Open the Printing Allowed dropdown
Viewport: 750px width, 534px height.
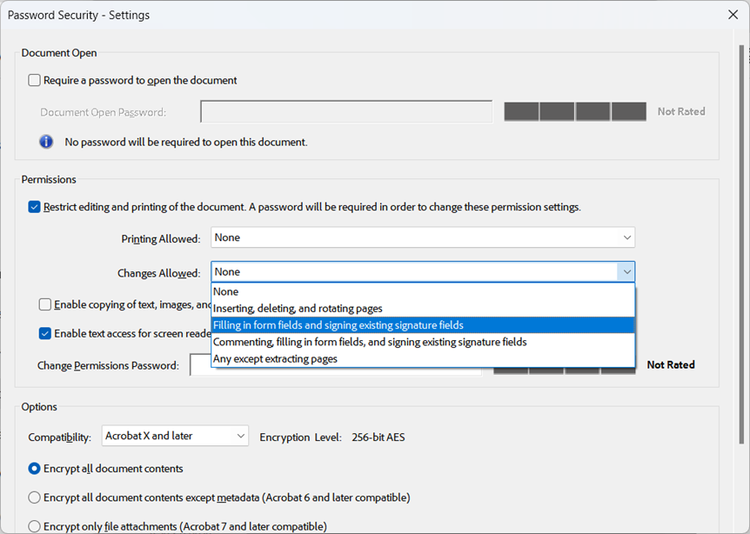[x=422, y=238]
